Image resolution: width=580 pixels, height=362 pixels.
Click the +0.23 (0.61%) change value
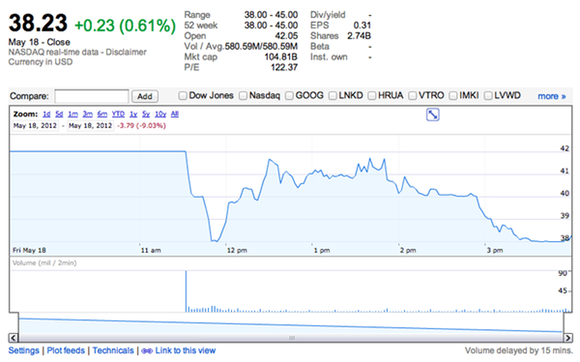pyautogui.click(x=125, y=26)
